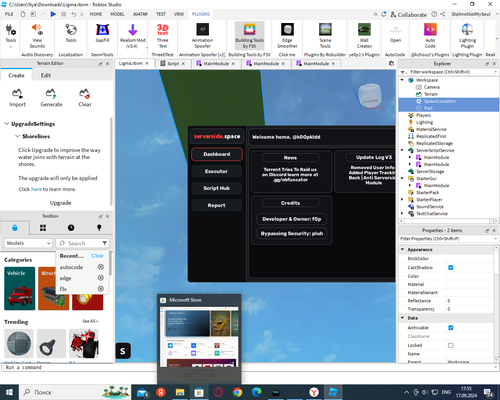Click the terrain Import icon
Screen dimensions: 500x400
17,98
